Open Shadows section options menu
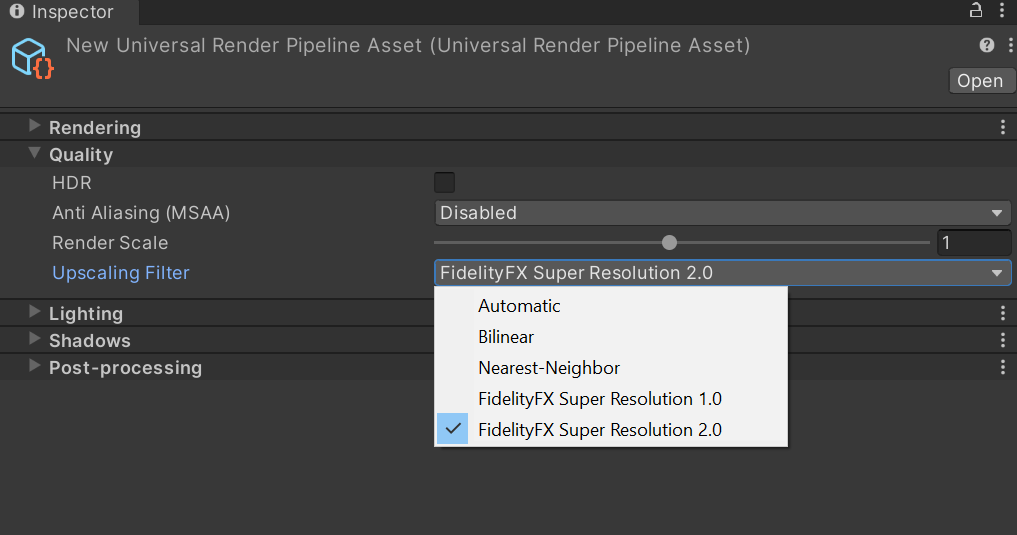Image resolution: width=1017 pixels, height=535 pixels. tap(1003, 340)
